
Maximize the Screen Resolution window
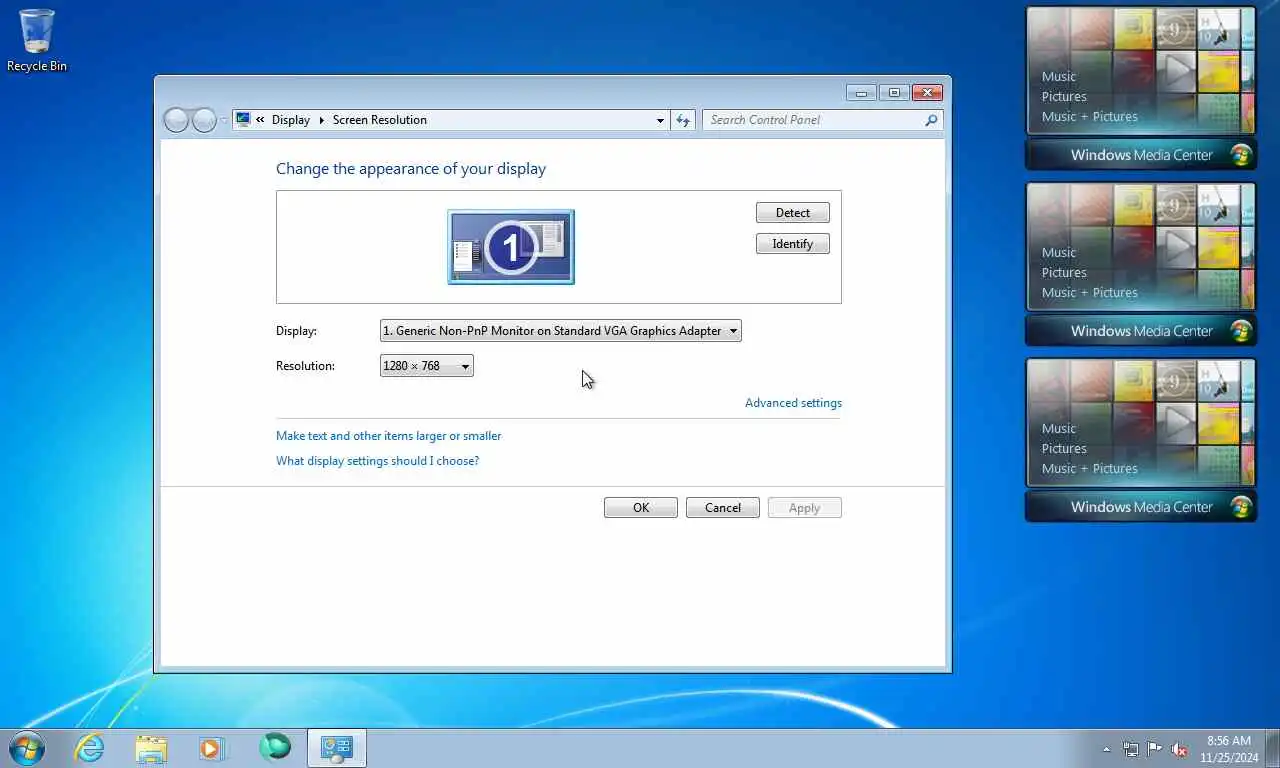894,93
